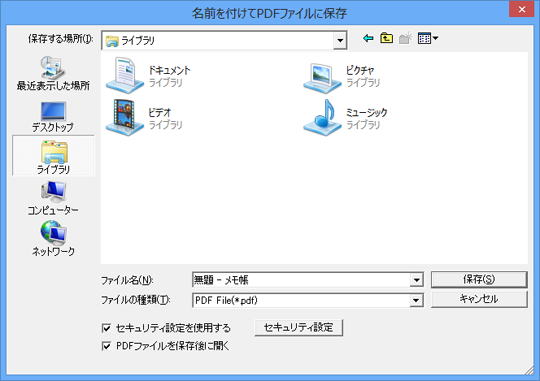Open recently viewed places (最近表示した場所)
The image size is (540, 381).
point(53,73)
